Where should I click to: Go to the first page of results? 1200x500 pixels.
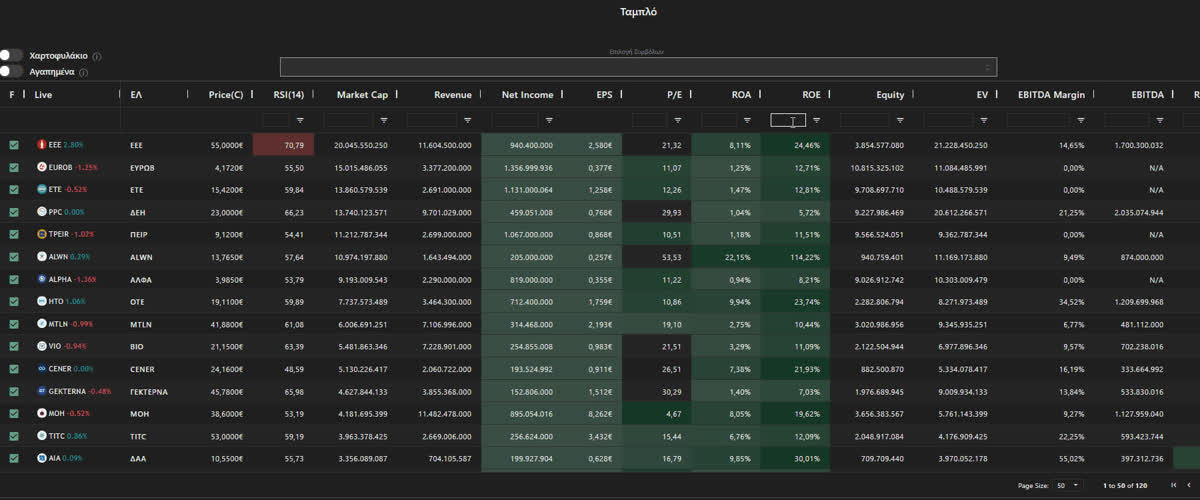pos(1174,485)
